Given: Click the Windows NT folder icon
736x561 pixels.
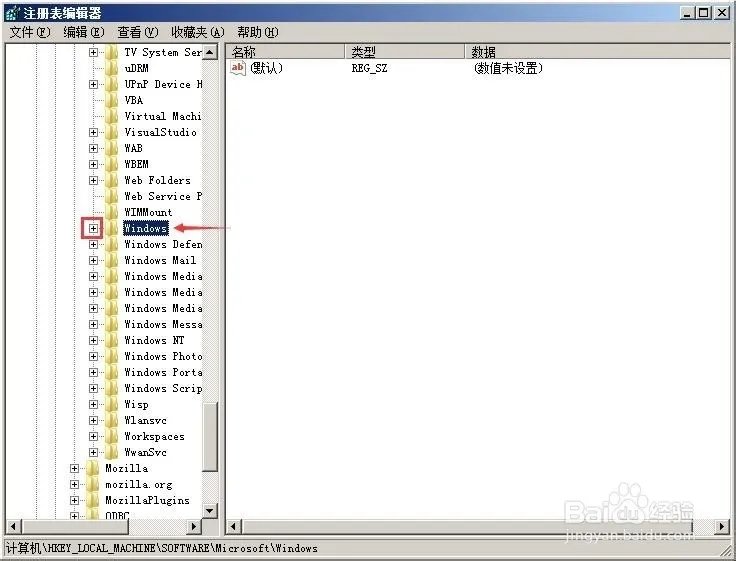Looking at the screenshot, I should point(112,340).
